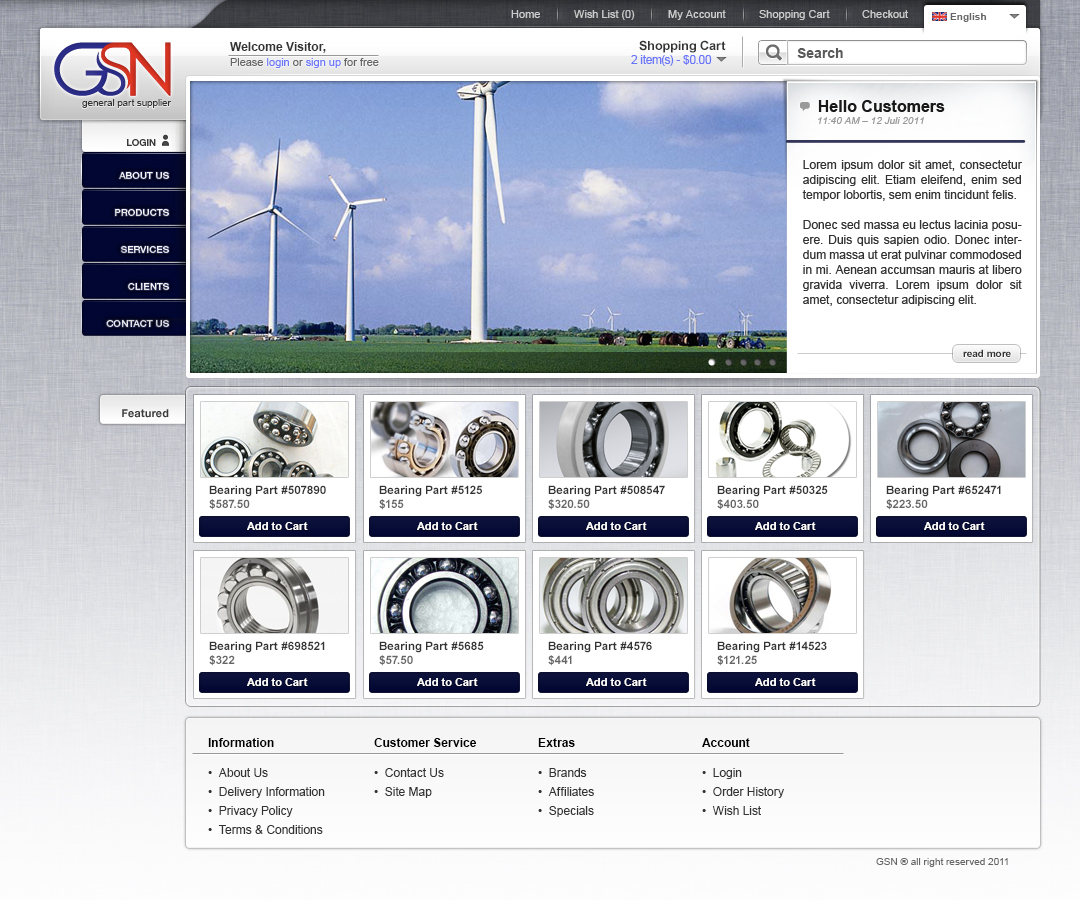1080x900 pixels.
Task: Open the English language dropdown
Action: click(x=1014, y=17)
